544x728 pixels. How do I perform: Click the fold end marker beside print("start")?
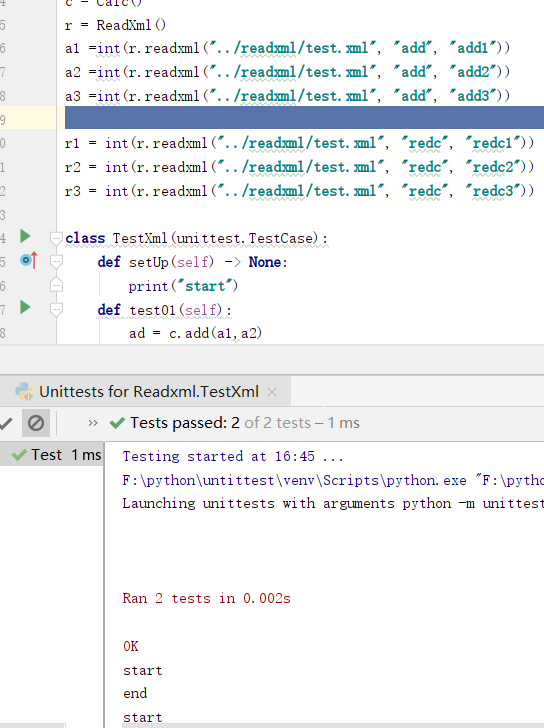(x=56, y=285)
